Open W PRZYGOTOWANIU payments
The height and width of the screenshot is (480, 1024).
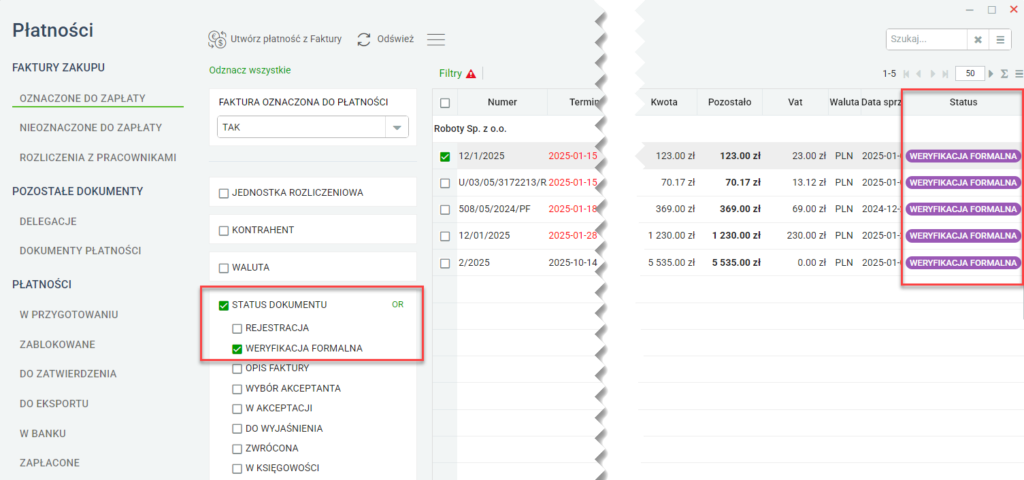[x=69, y=314]
